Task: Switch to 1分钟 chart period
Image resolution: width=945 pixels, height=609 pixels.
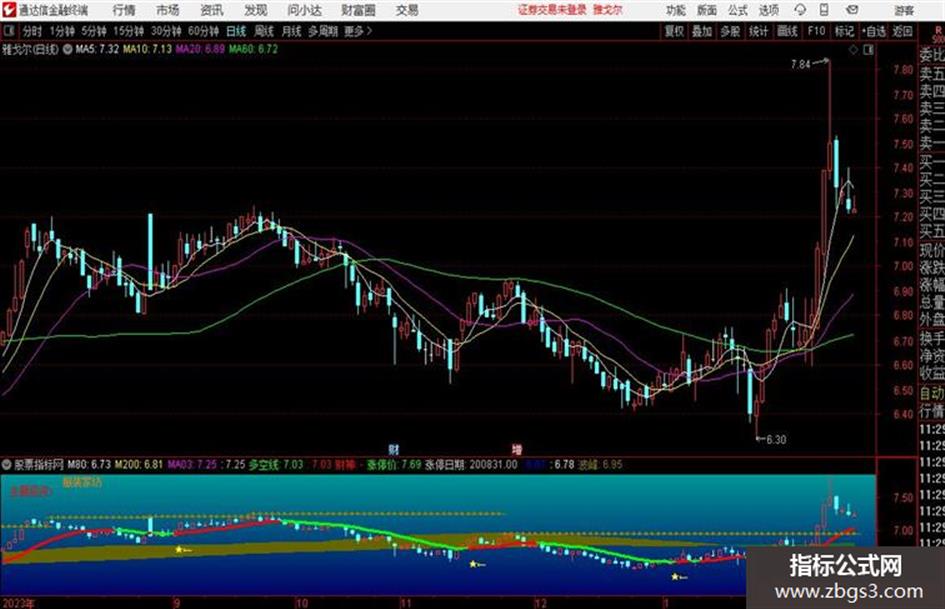Action: coord(62,31)
